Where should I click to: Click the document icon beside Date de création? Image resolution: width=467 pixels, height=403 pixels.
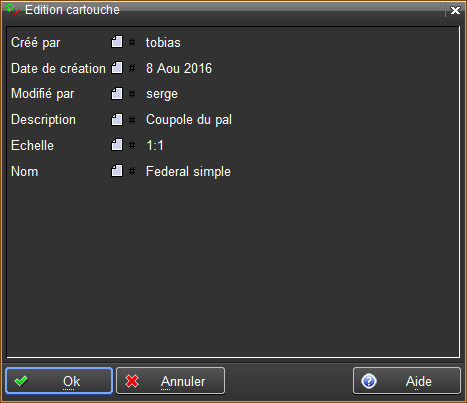117,68
